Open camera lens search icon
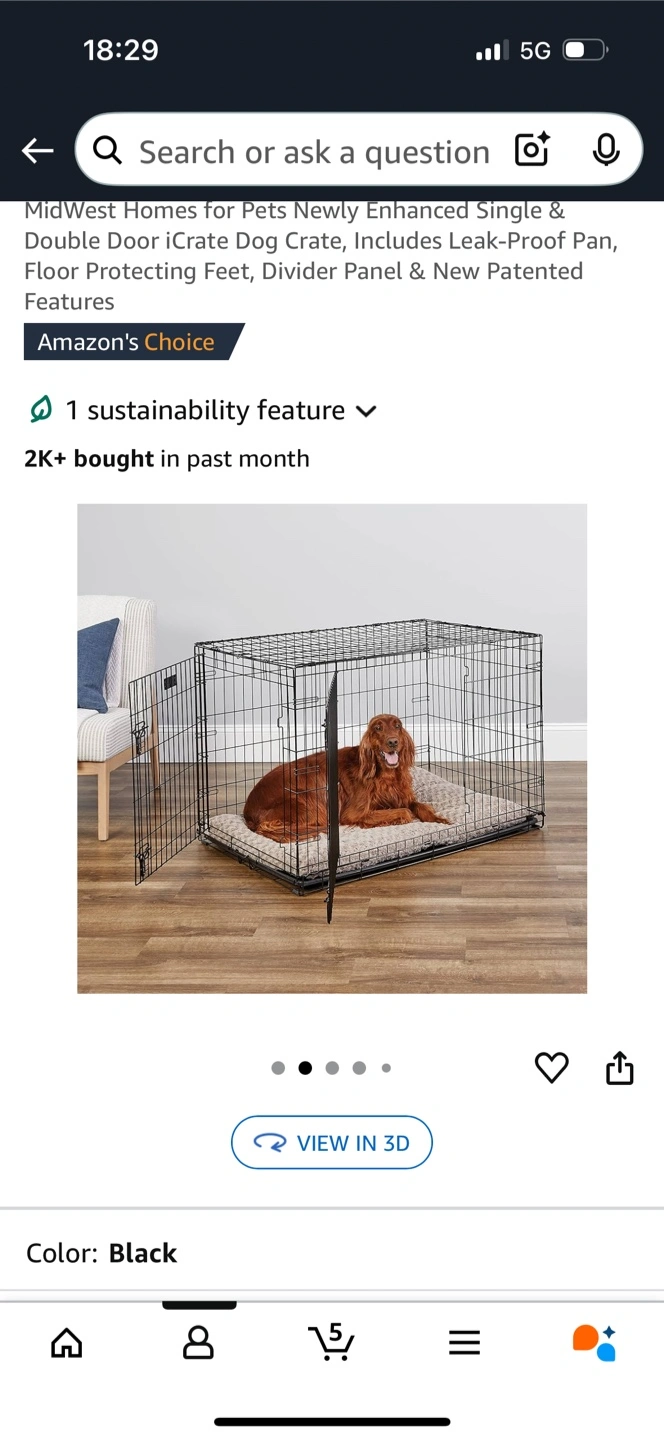 pos(532,151)
